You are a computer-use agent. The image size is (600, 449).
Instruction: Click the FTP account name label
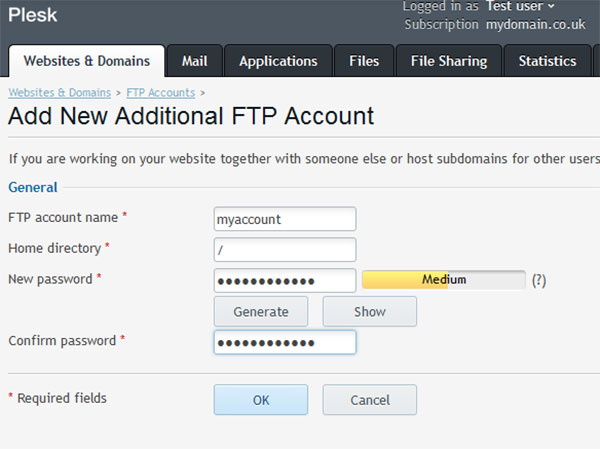(x=63, y=217)
